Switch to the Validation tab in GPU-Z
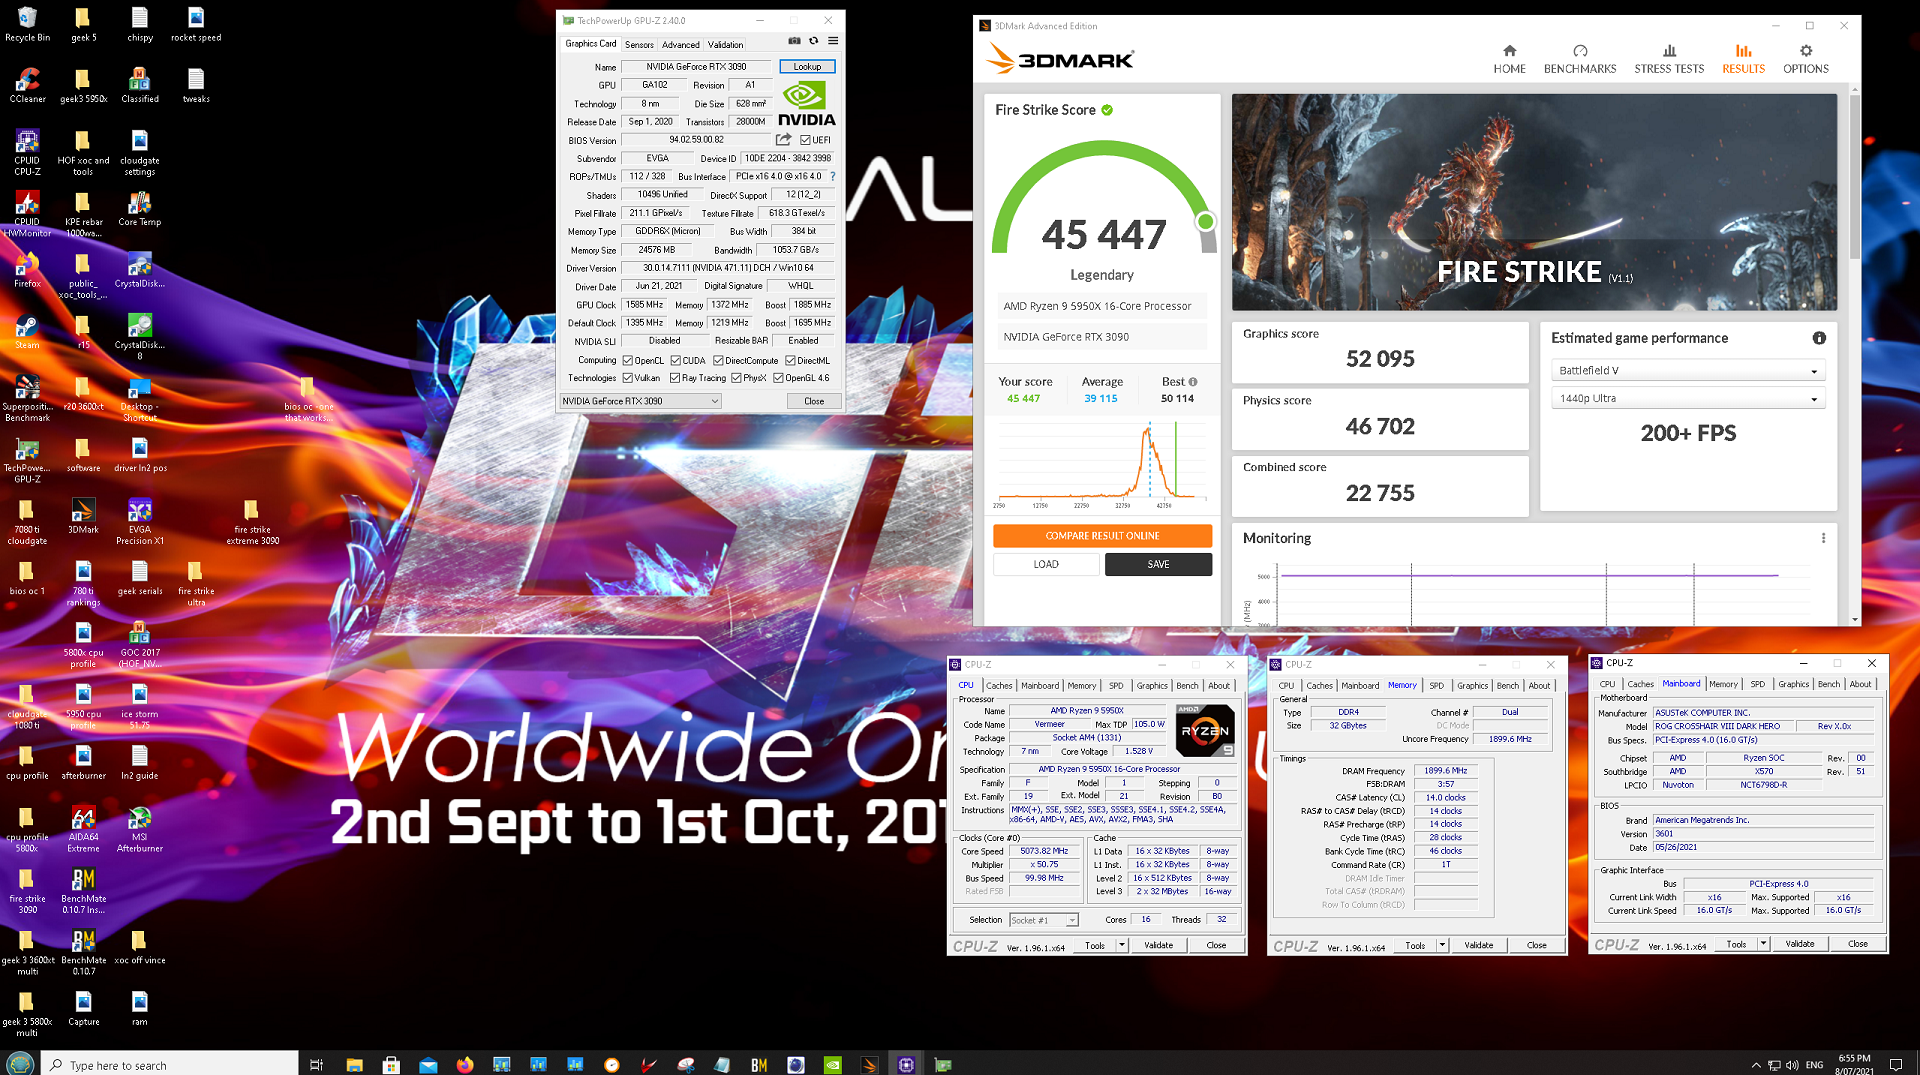The image size is (1920, 1075). coord(725,44)
